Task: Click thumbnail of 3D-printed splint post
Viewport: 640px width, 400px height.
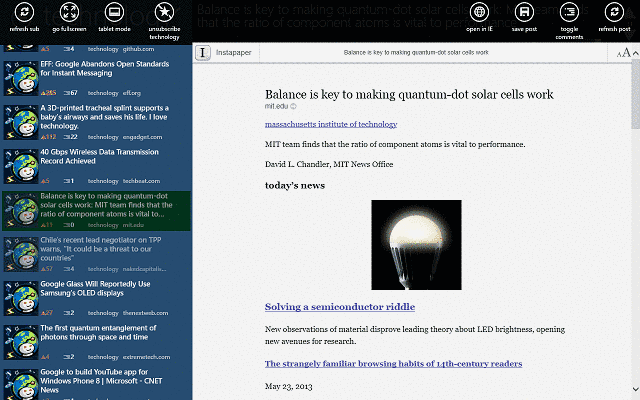Action: pyautogui.click(x=21, y=122)
